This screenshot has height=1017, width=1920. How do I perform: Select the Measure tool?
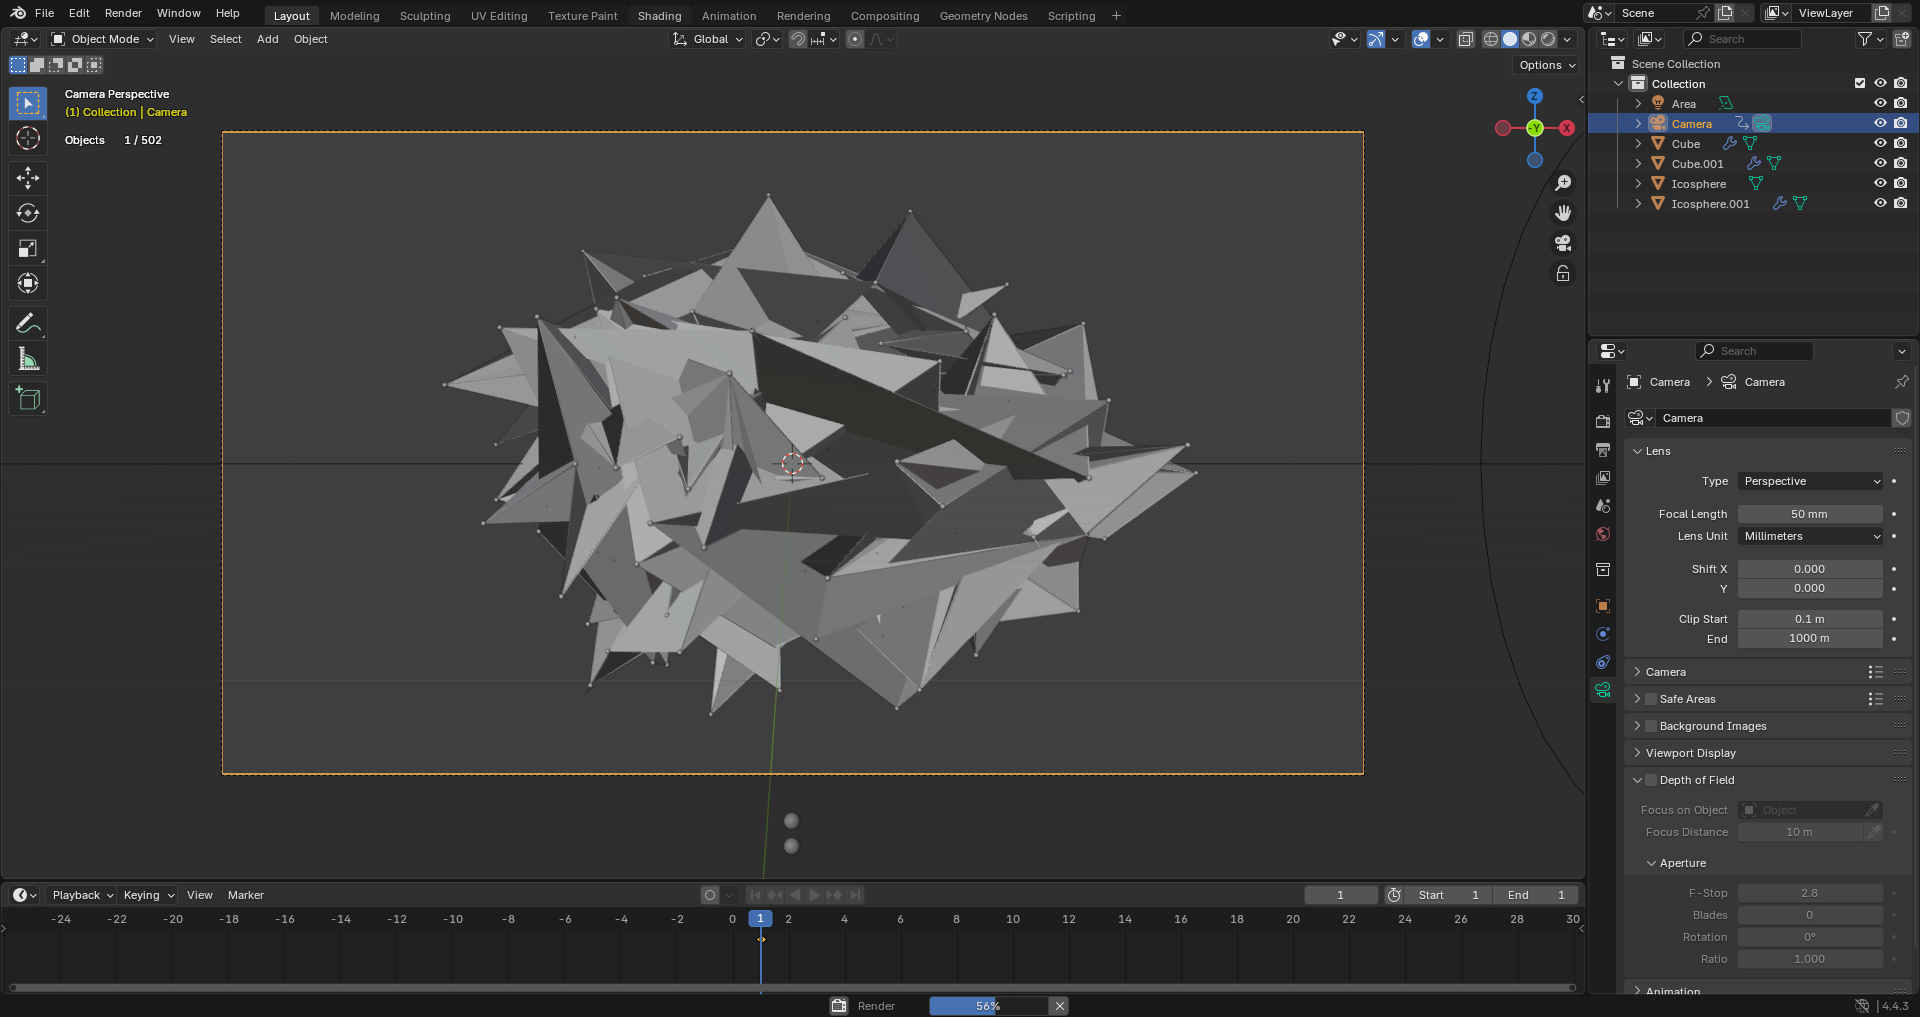point(28,359)
